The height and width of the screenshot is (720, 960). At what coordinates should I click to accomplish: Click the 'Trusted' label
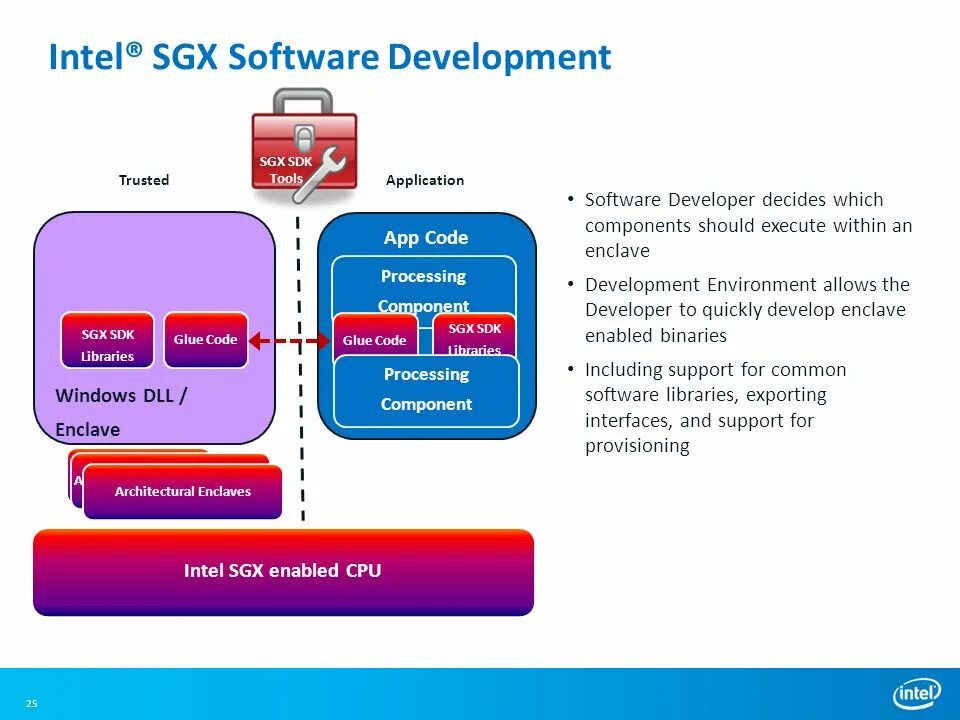click(x=144, y=180)
